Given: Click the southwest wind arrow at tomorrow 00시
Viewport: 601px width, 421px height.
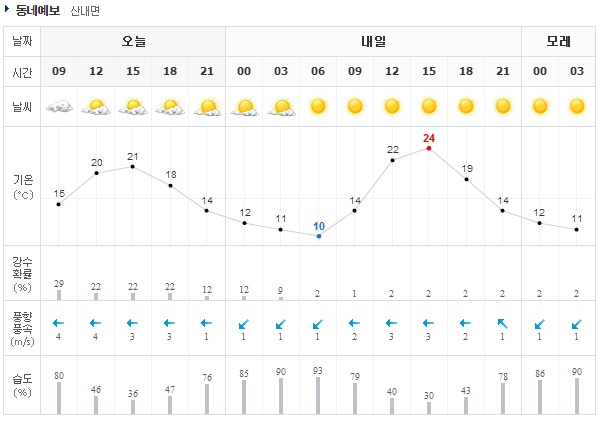Looking at the screenshot, I should tap(244, 323).
